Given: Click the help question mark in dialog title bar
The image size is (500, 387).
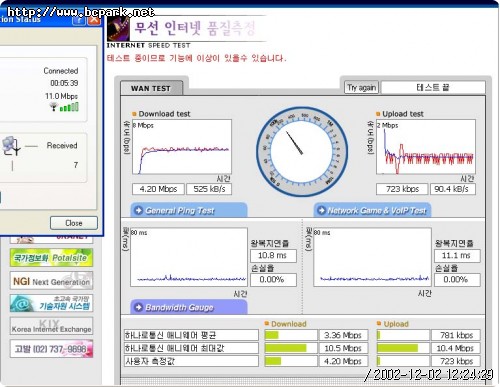Looking at the screenshot, I should [79, 20].
